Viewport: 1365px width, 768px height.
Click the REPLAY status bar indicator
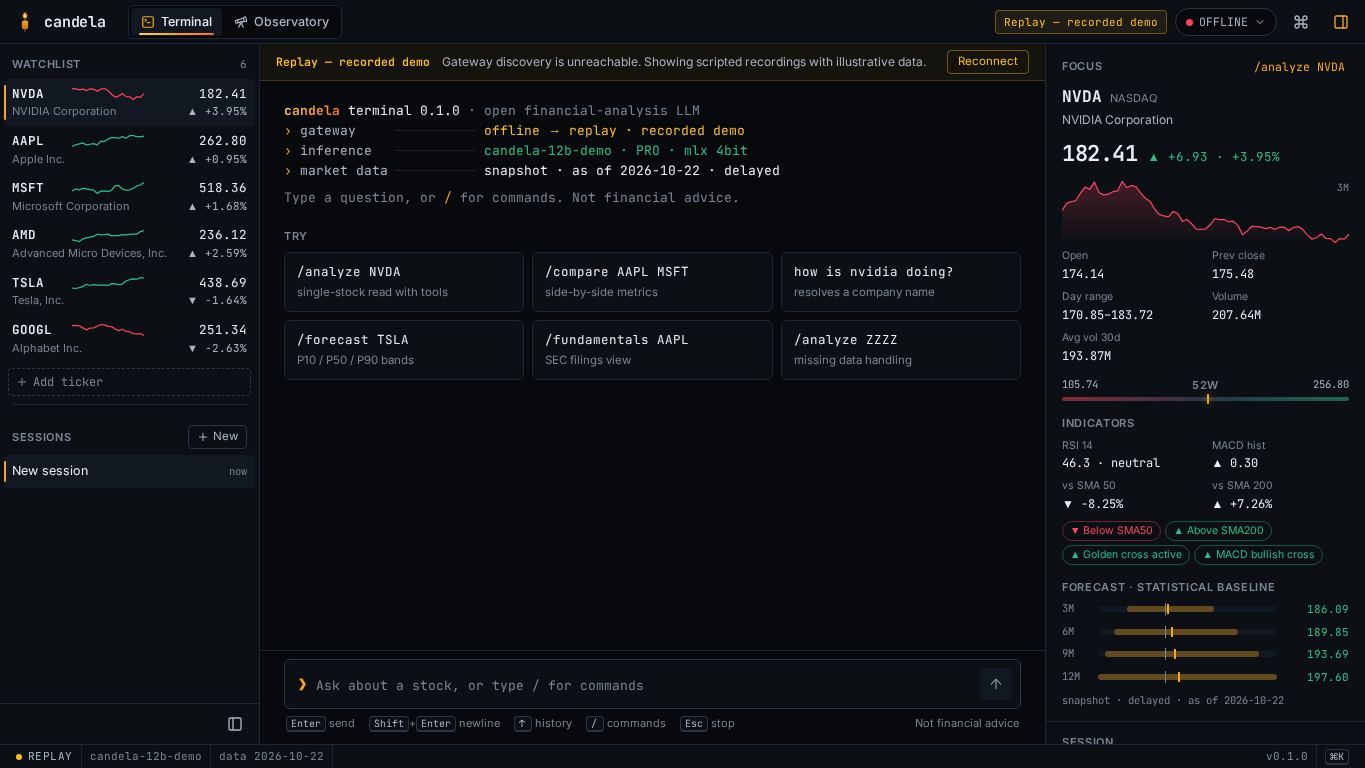click(x=44, y=757)
